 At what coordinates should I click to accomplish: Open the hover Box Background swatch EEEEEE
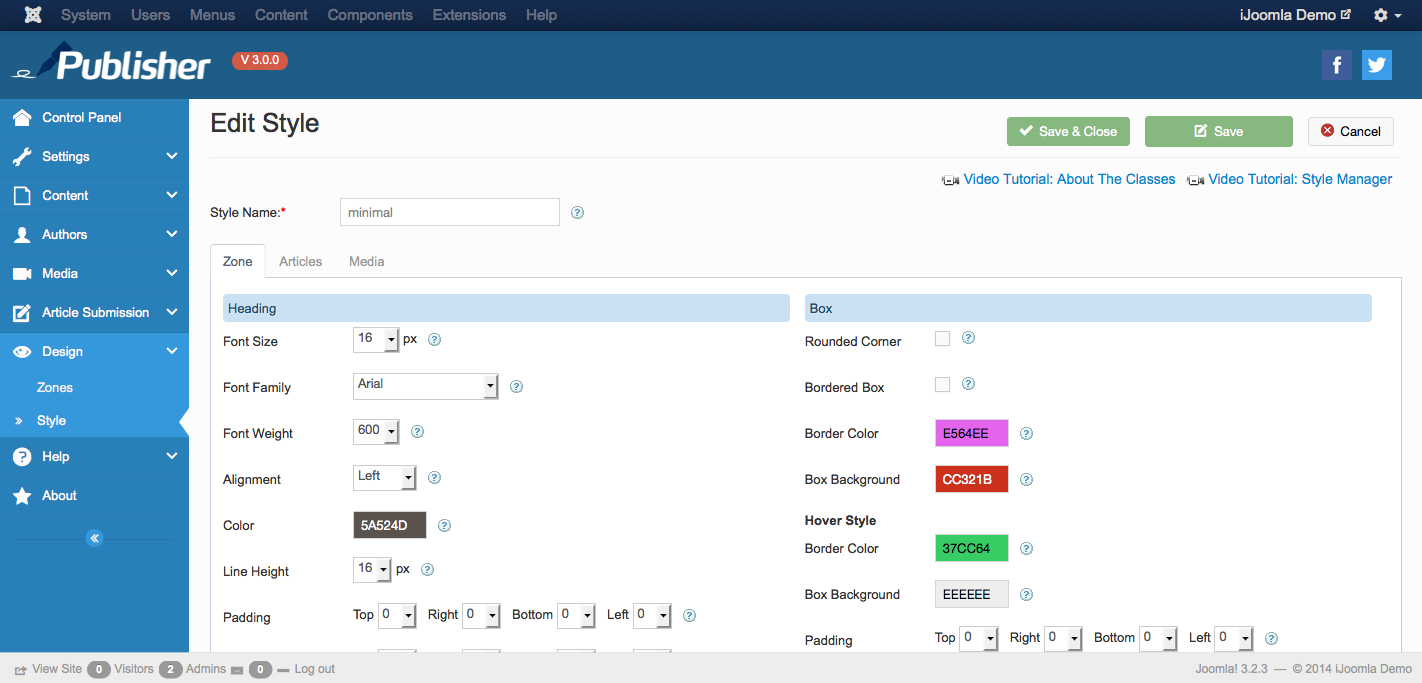click(x=972, y=594)
